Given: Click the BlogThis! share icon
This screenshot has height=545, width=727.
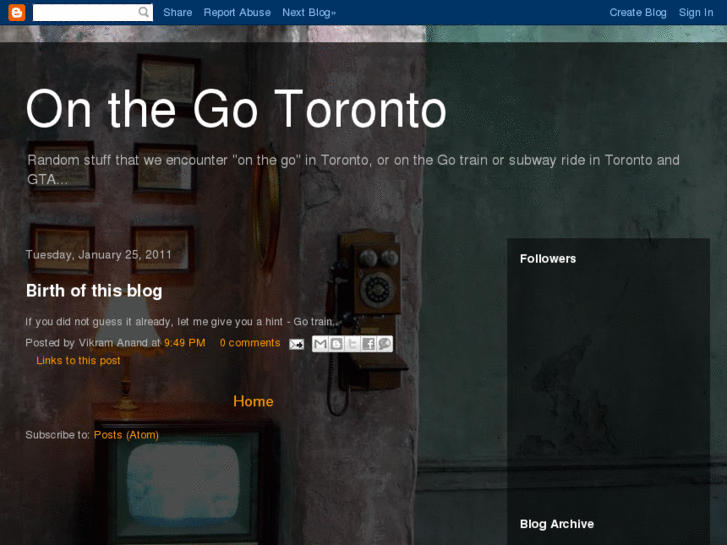Looking at the screenshot, I should click(337, 344).
